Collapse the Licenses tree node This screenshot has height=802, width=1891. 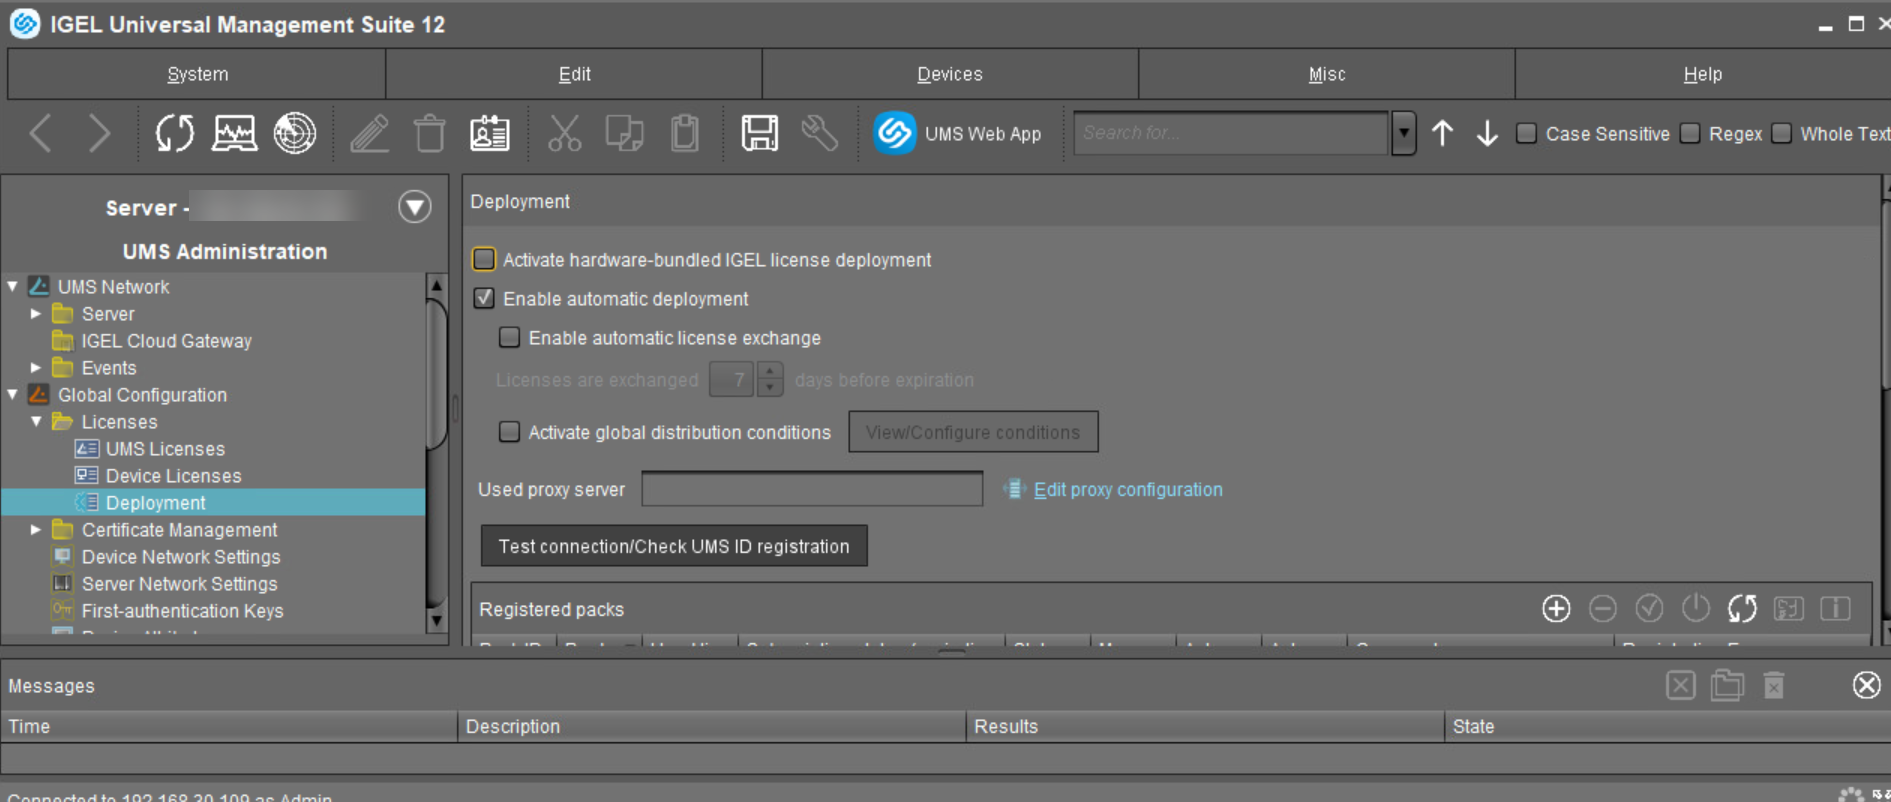pos(36,422)
